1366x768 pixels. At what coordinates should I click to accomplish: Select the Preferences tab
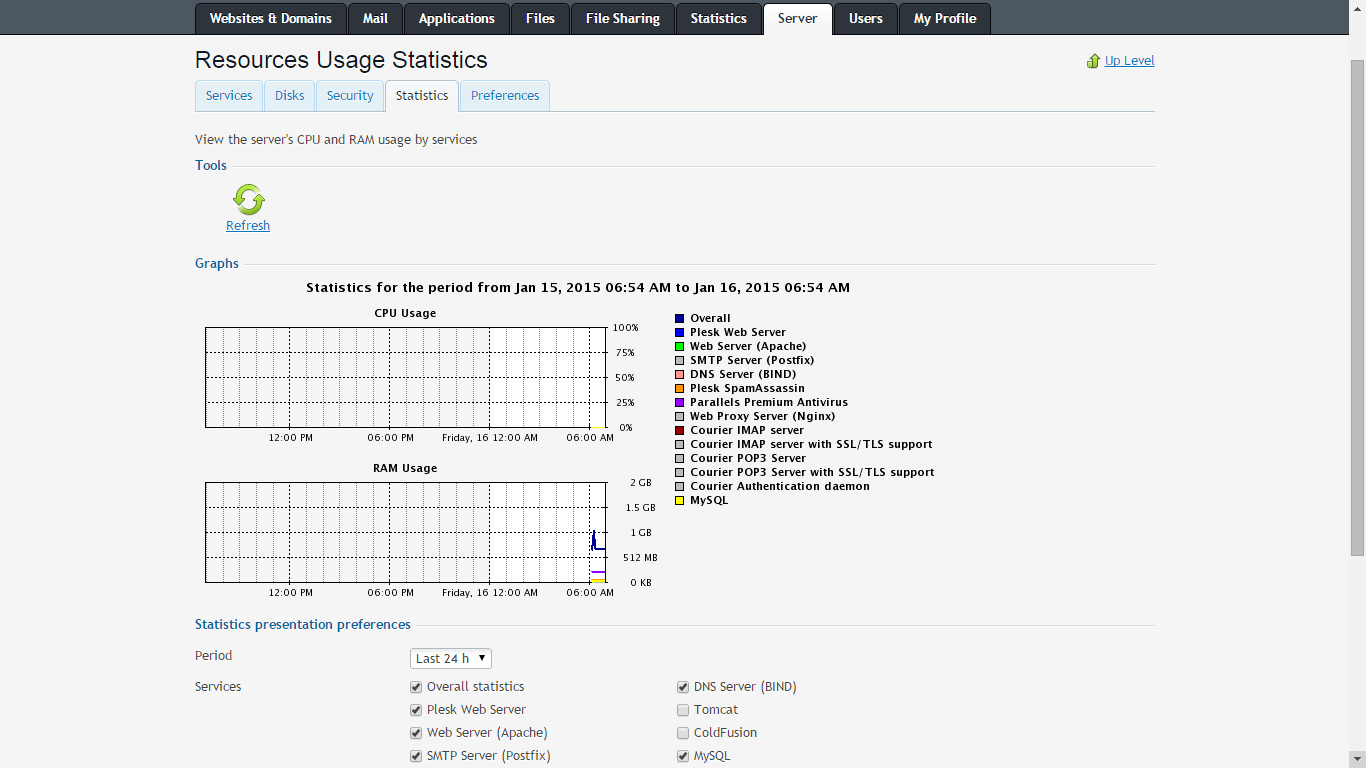tap(505, 96)
